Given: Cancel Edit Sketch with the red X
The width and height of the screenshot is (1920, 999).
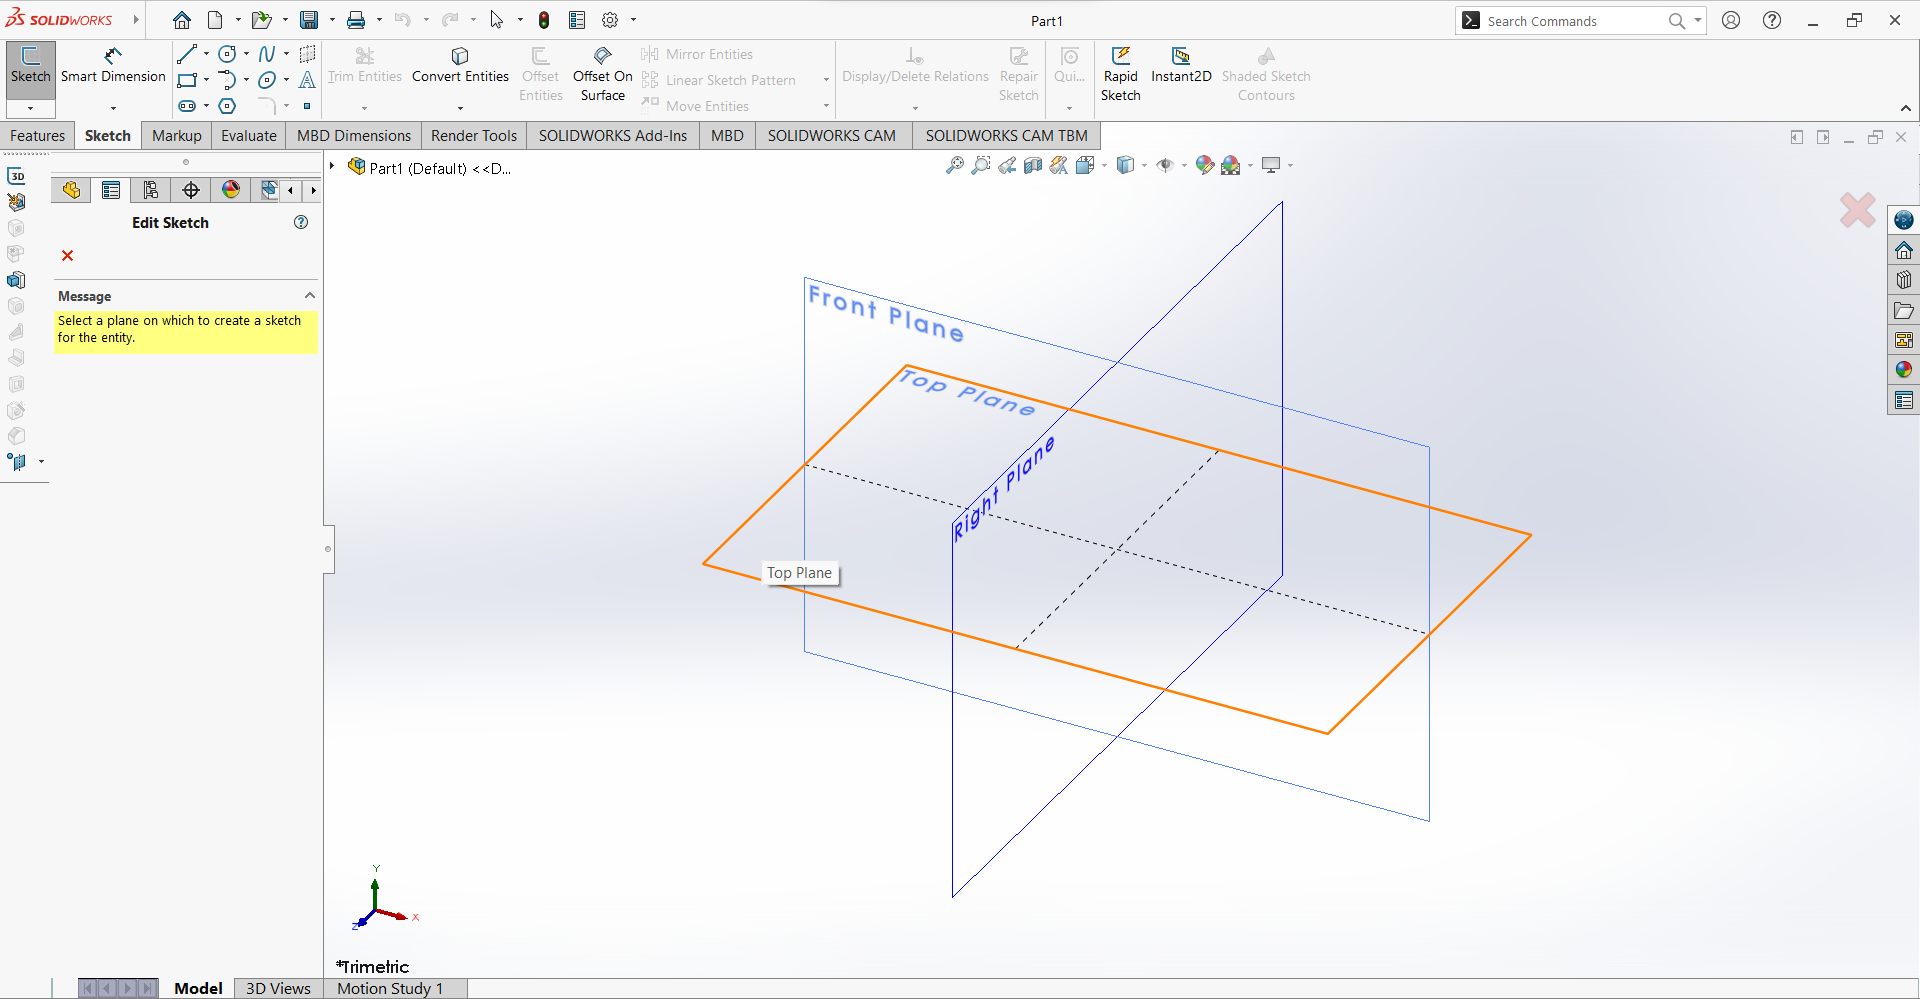Looking at the screenshot, I should 66,256.
